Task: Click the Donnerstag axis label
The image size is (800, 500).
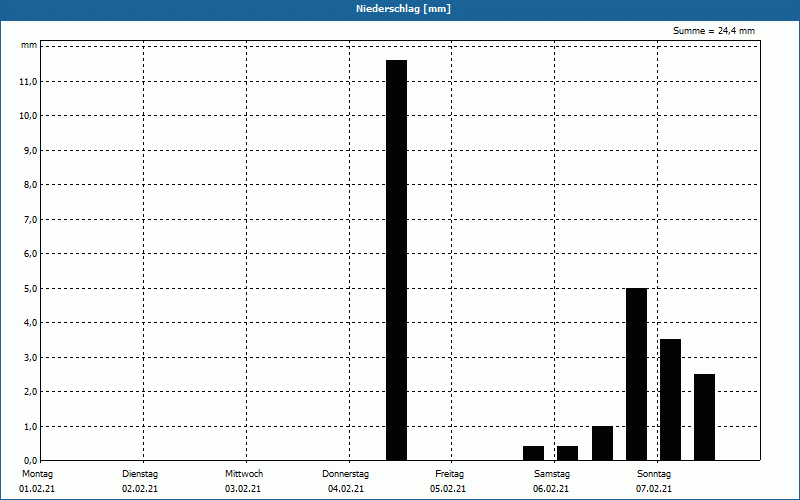Action: point(345,474)
